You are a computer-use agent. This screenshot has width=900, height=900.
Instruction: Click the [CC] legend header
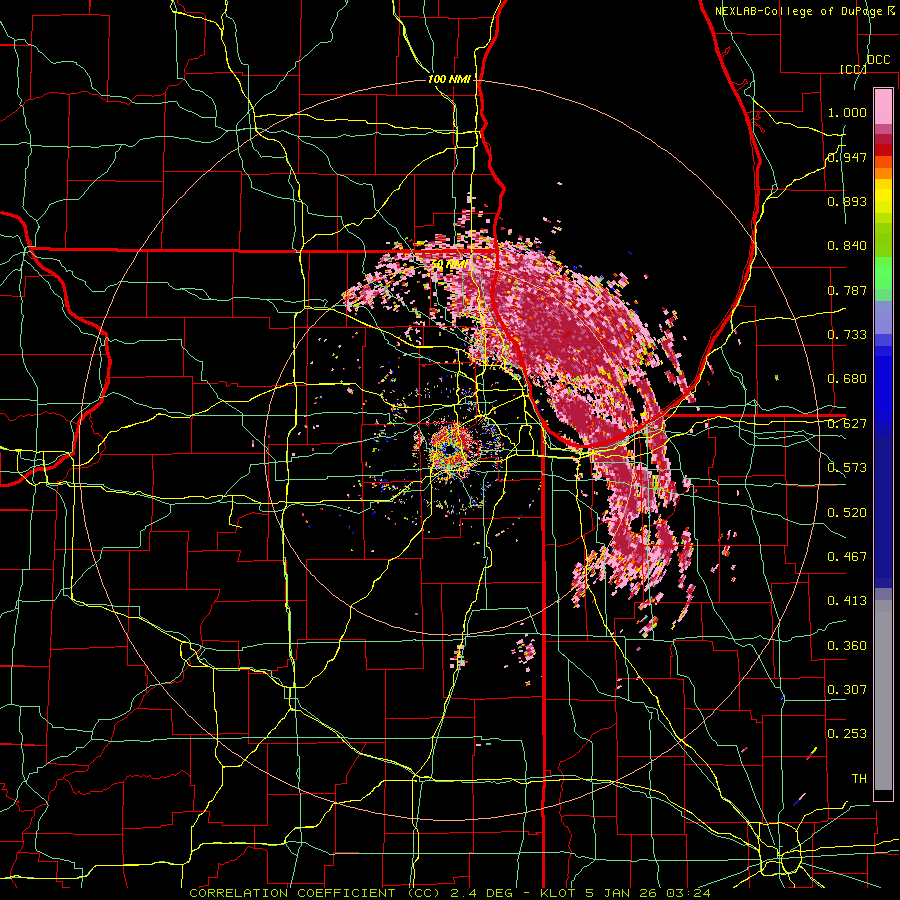coord(853,69)
